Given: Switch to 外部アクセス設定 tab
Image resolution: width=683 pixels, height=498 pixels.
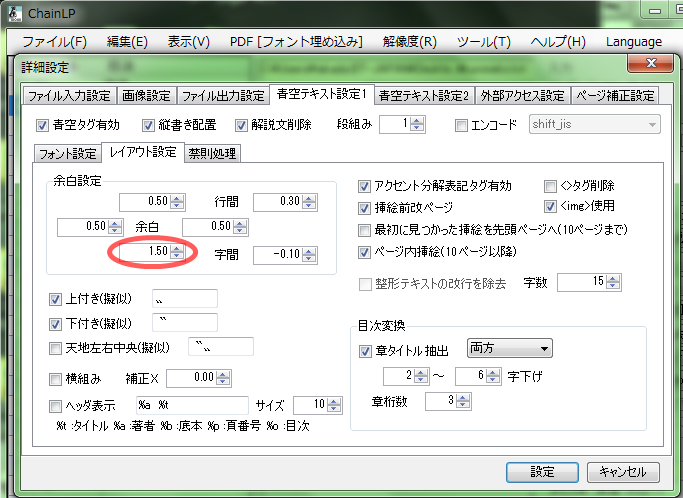Looking at the screenshot, I should [x=523, y=95].
